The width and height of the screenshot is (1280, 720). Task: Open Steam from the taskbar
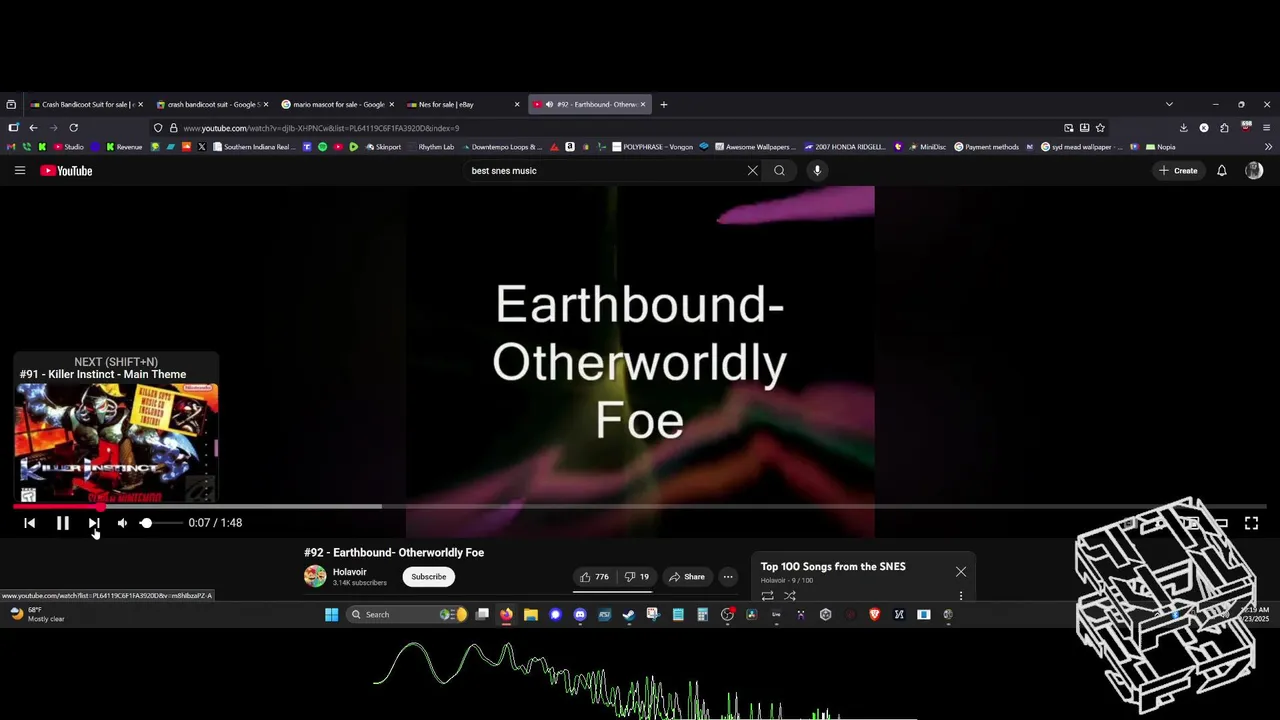tap(629, 615)
